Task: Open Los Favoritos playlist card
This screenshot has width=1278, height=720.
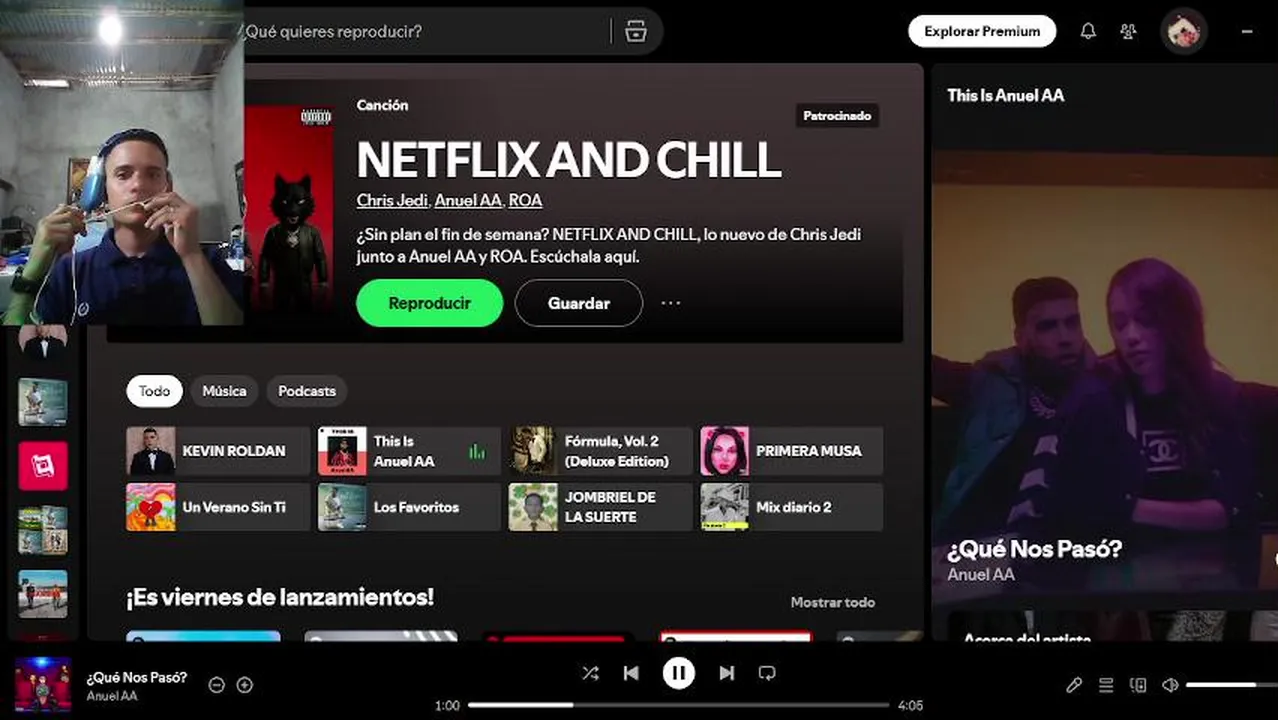Action: click(x=409, y=507)
